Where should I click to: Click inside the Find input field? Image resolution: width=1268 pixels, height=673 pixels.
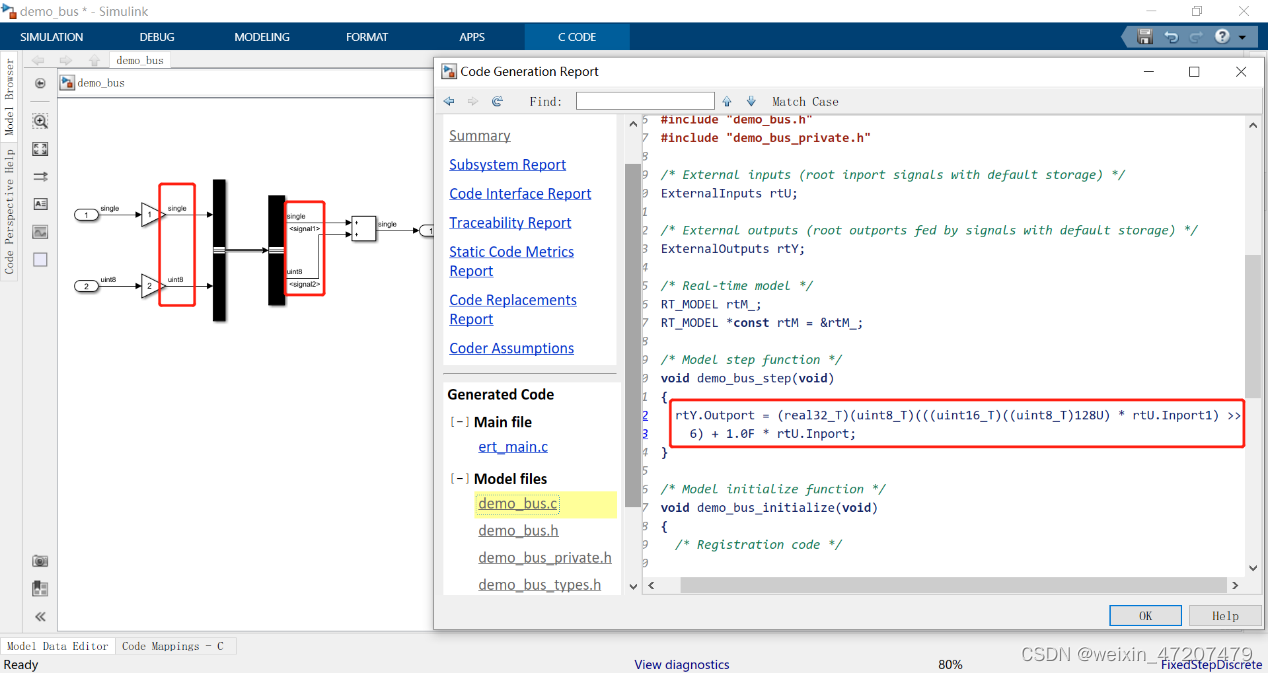click(x=645, y=101)
